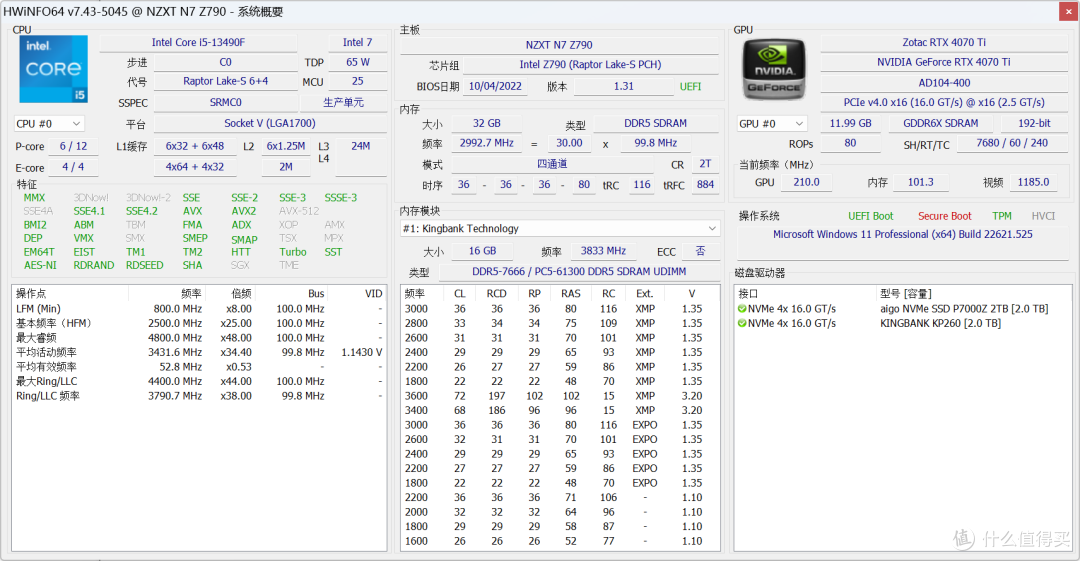Click the AES-NI feature label
The image size is (1080, 561).
[40, 265]
